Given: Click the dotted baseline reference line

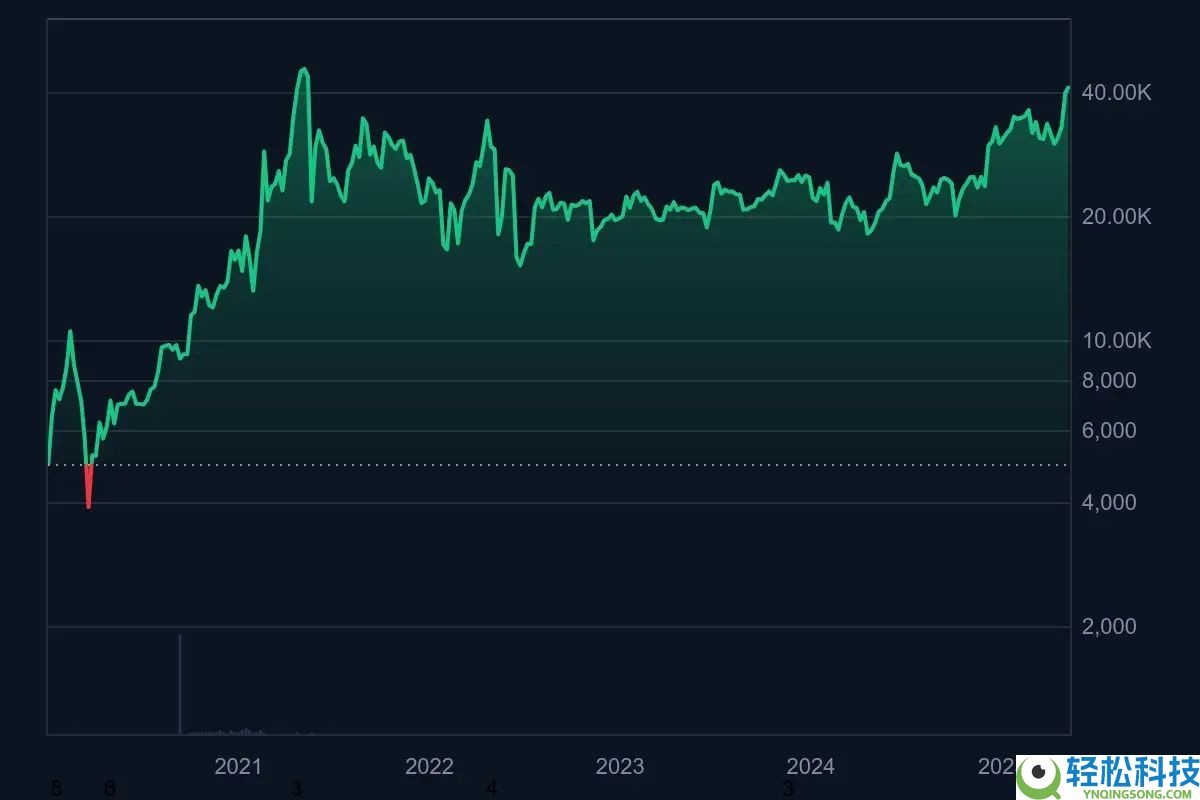Looking at the screenshot, I should [600, 465].
